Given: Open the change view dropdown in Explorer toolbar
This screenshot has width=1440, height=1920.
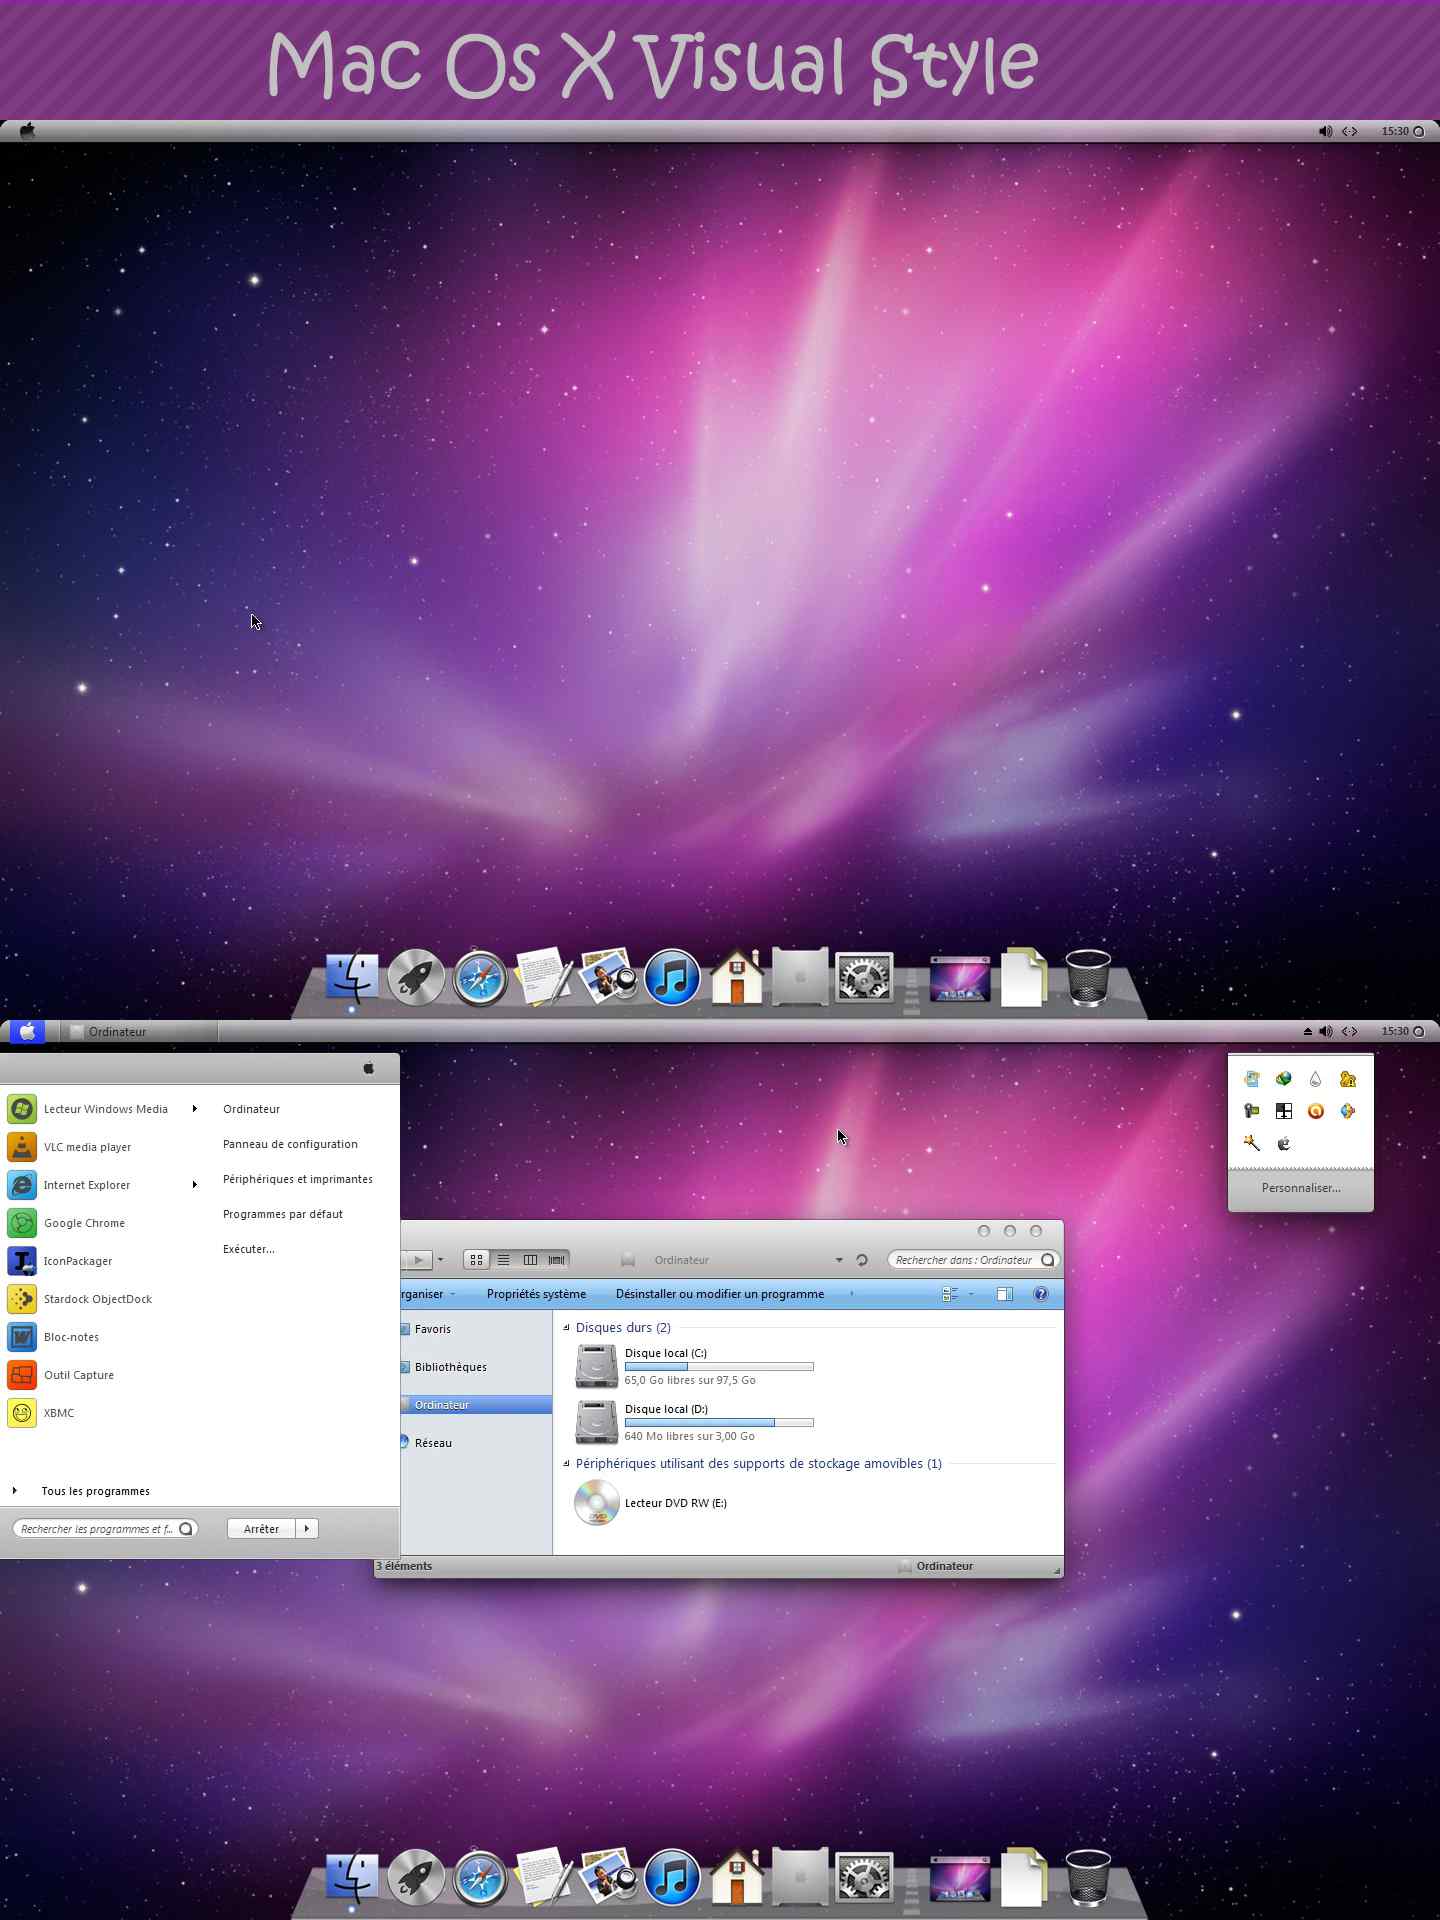Looking at the screenshot, I should coord(971,1294).
